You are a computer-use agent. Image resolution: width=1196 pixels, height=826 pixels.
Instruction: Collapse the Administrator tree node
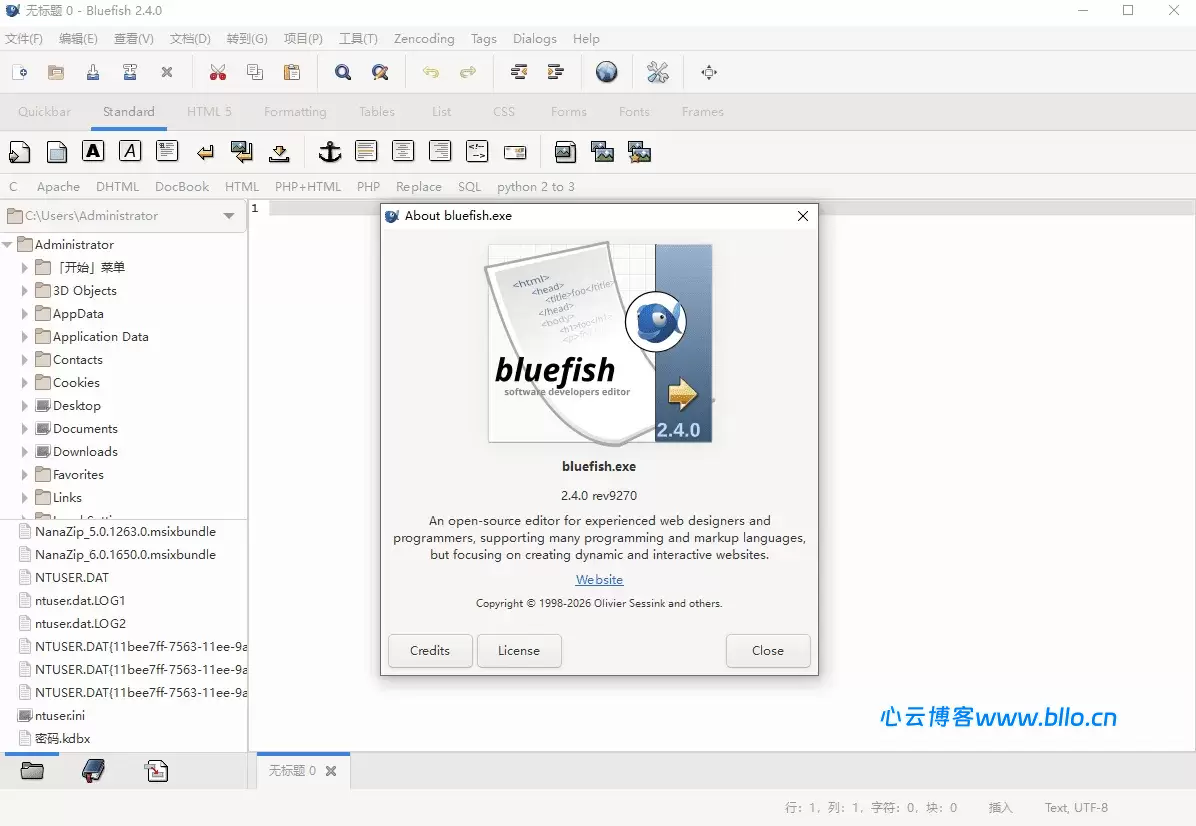coord(9,244)
